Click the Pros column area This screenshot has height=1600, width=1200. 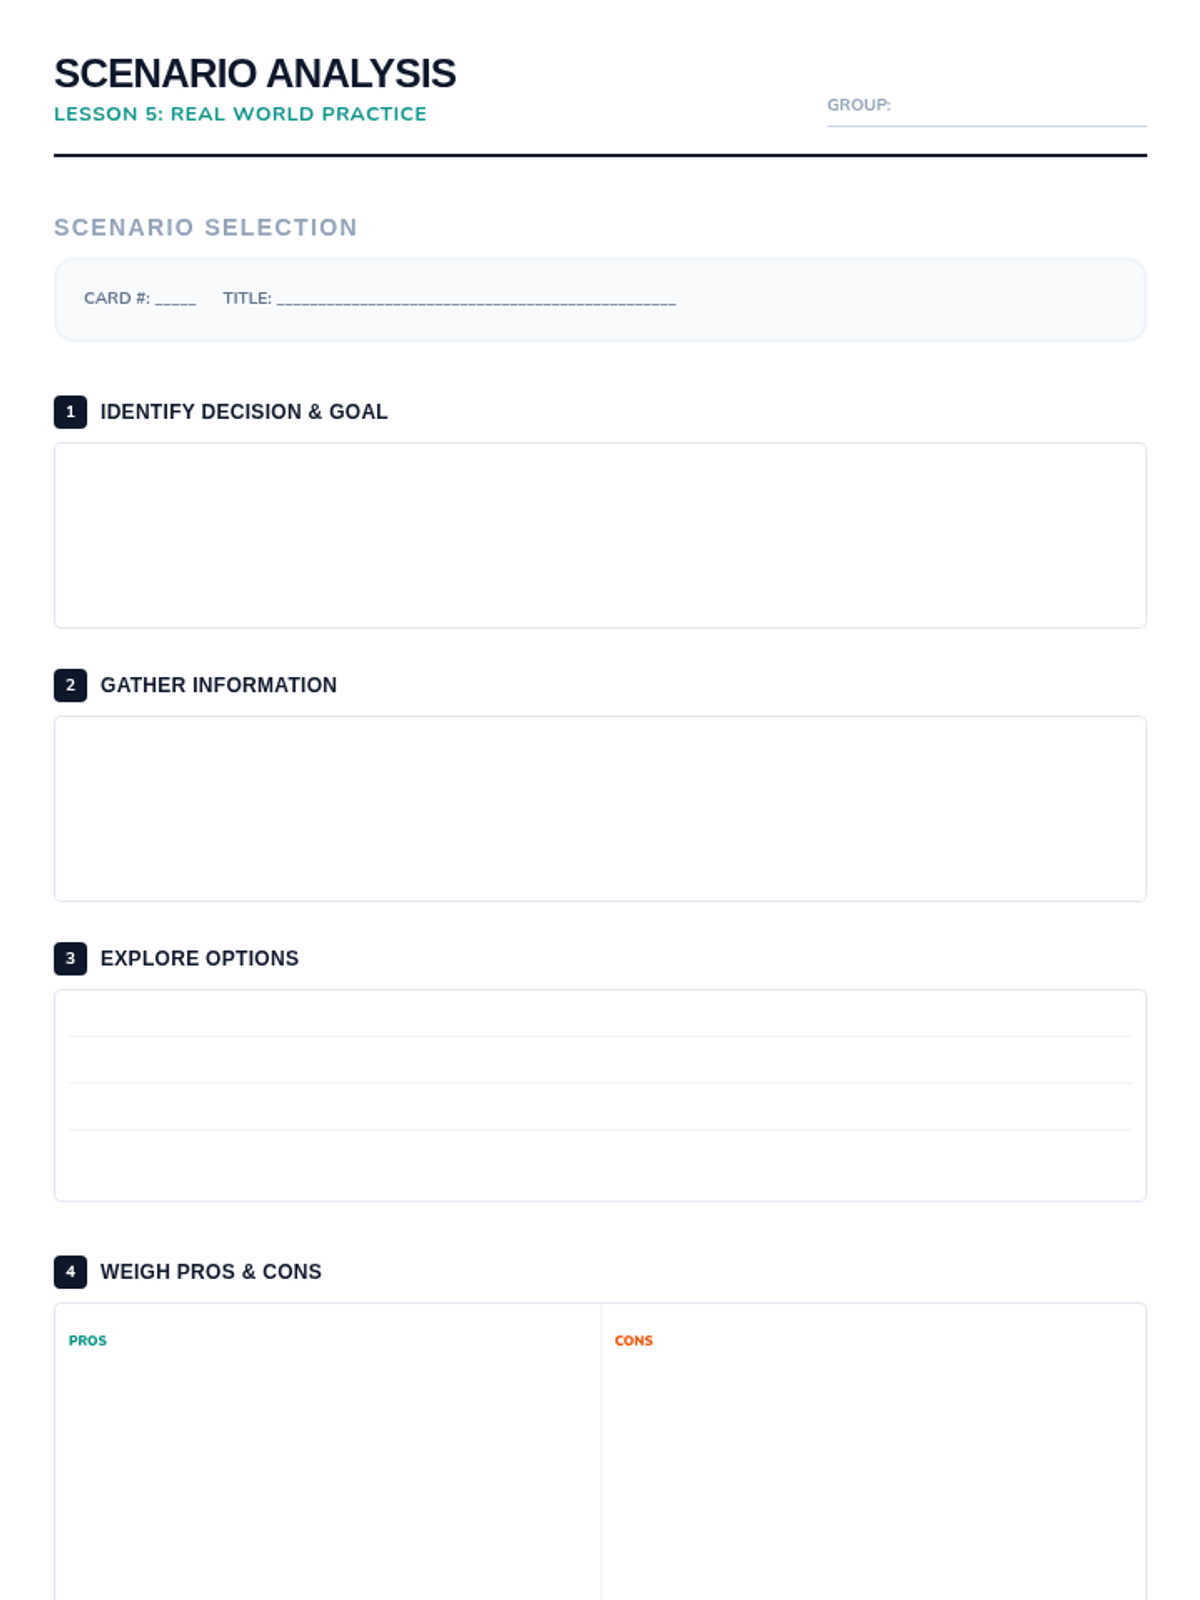pyautogui.click(x=328, y=1452)
